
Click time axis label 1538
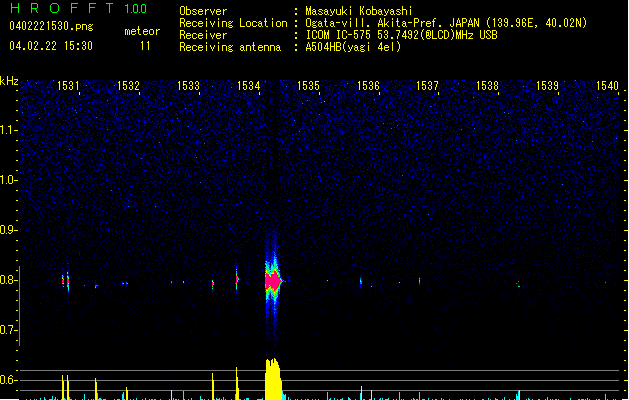[487, 86]
